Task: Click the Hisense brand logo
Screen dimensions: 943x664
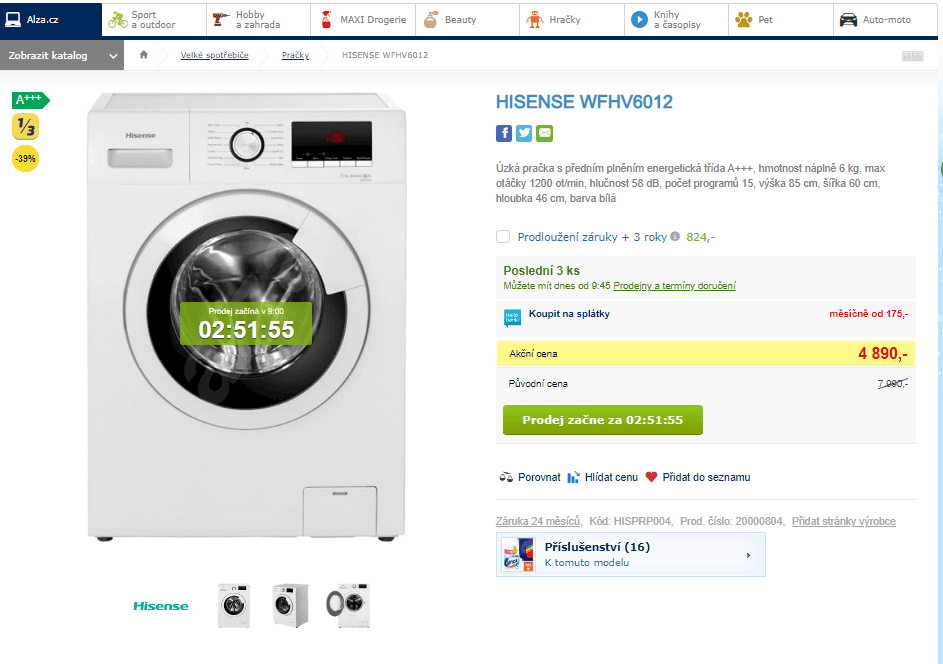Action: pyautogui.click(x=161, y=606)
